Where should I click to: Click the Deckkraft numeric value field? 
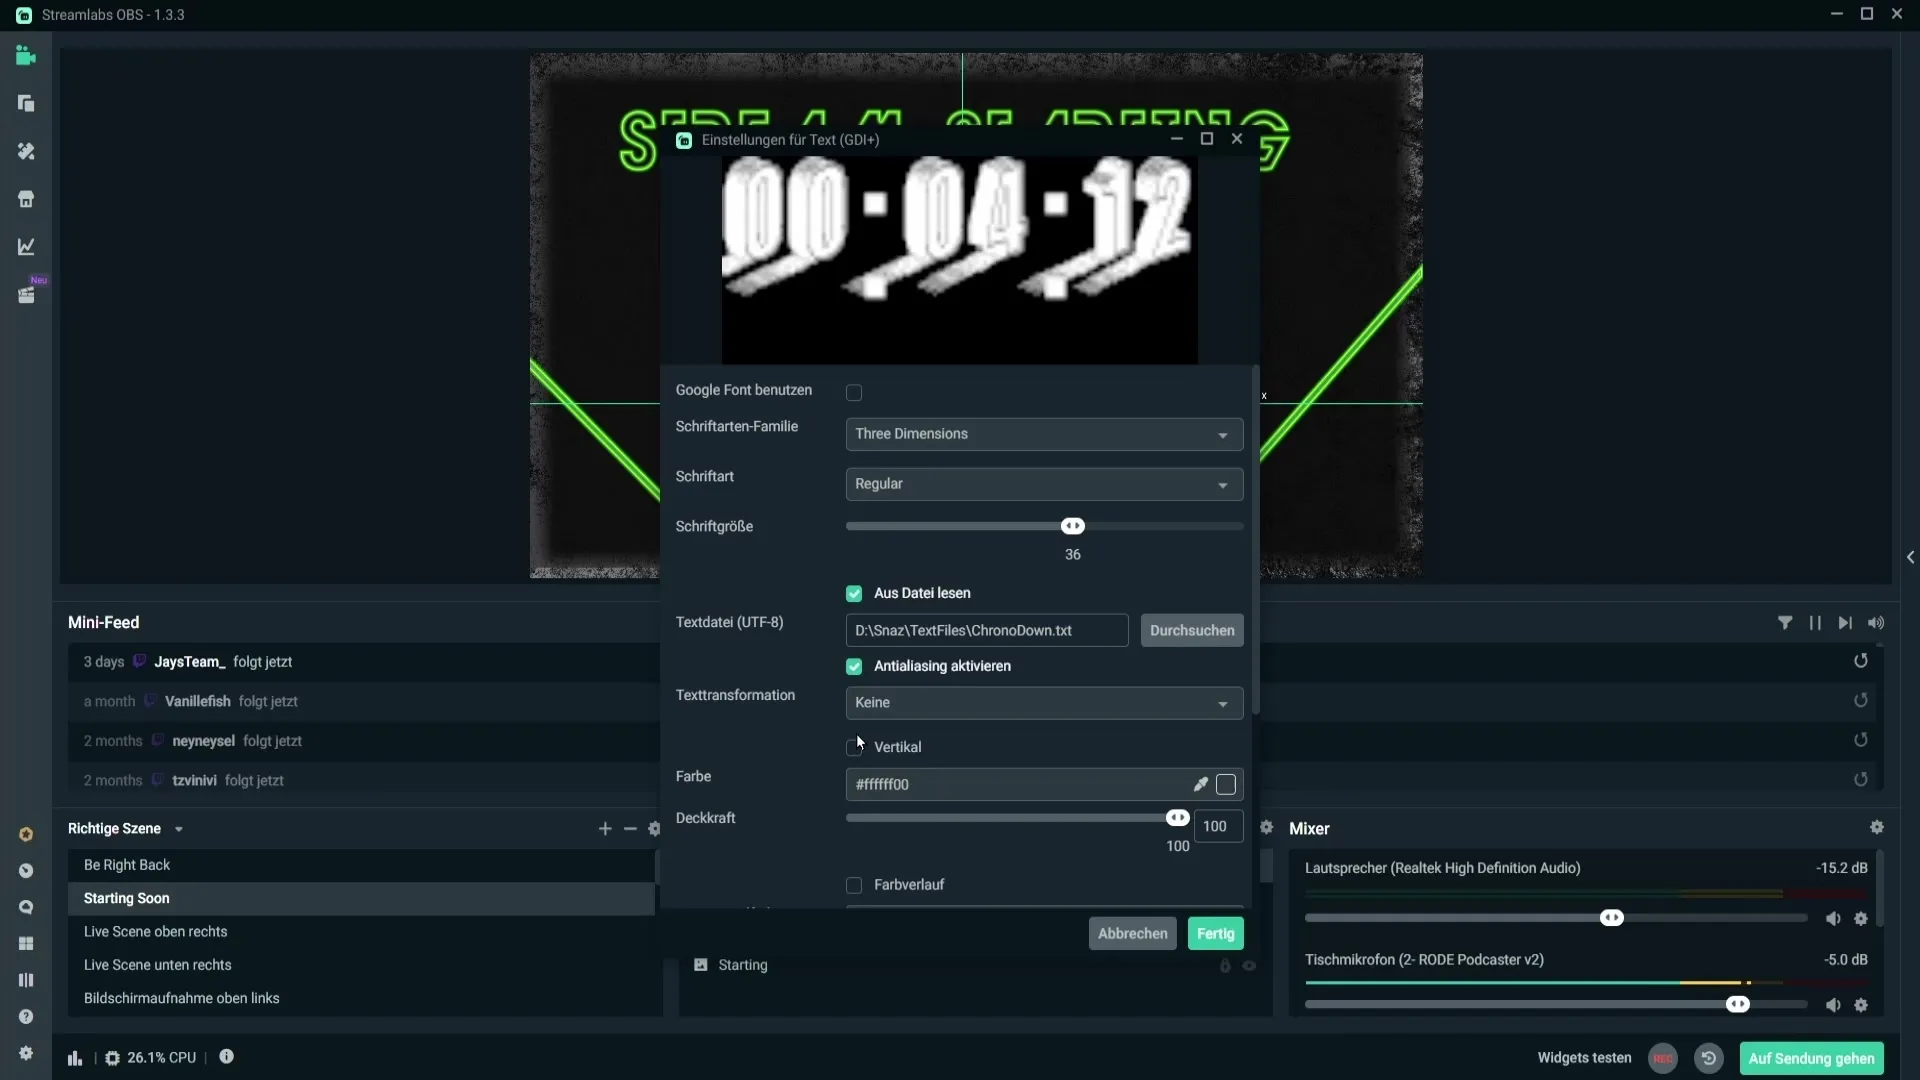[x=1217, y=827]
